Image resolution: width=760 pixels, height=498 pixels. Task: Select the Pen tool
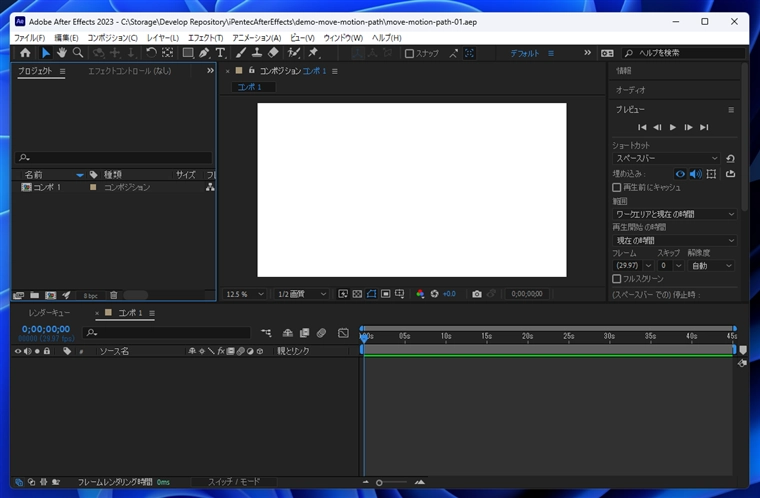tap(204, 53)
